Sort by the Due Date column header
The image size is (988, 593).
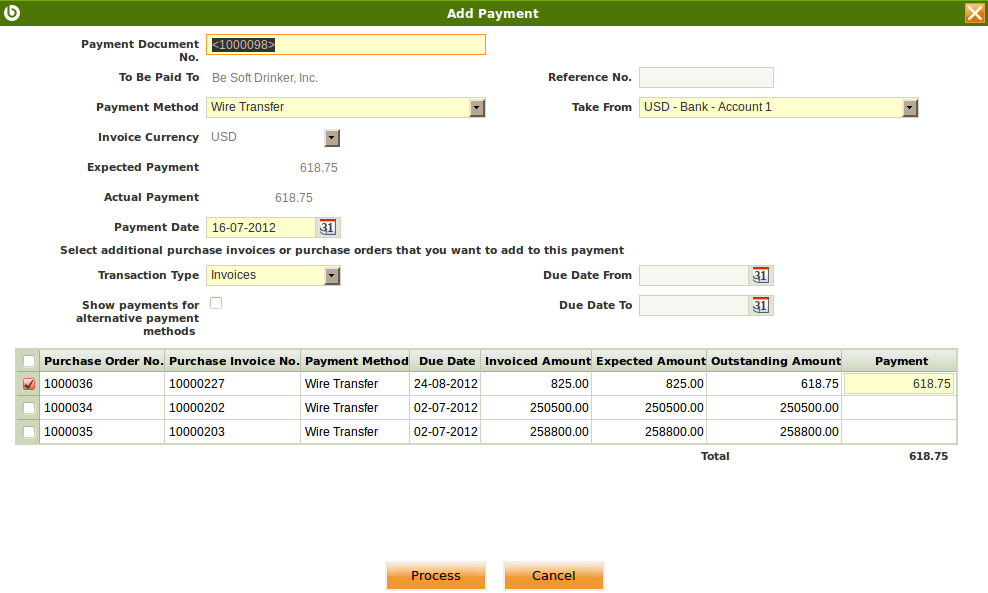pos(446,361)
